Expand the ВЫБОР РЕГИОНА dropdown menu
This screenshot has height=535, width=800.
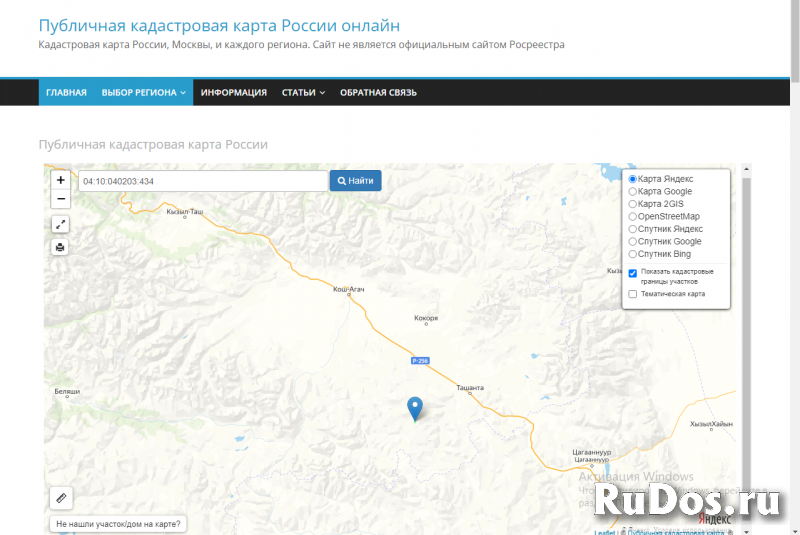(143, 92)
